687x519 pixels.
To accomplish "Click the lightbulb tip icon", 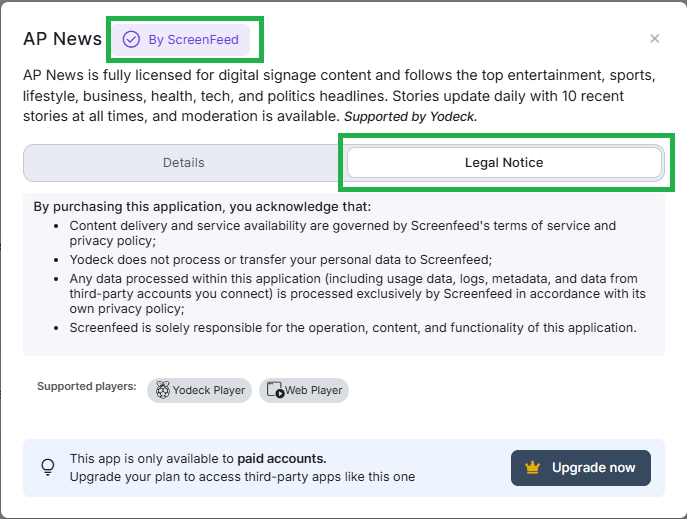I will [47, 467].
